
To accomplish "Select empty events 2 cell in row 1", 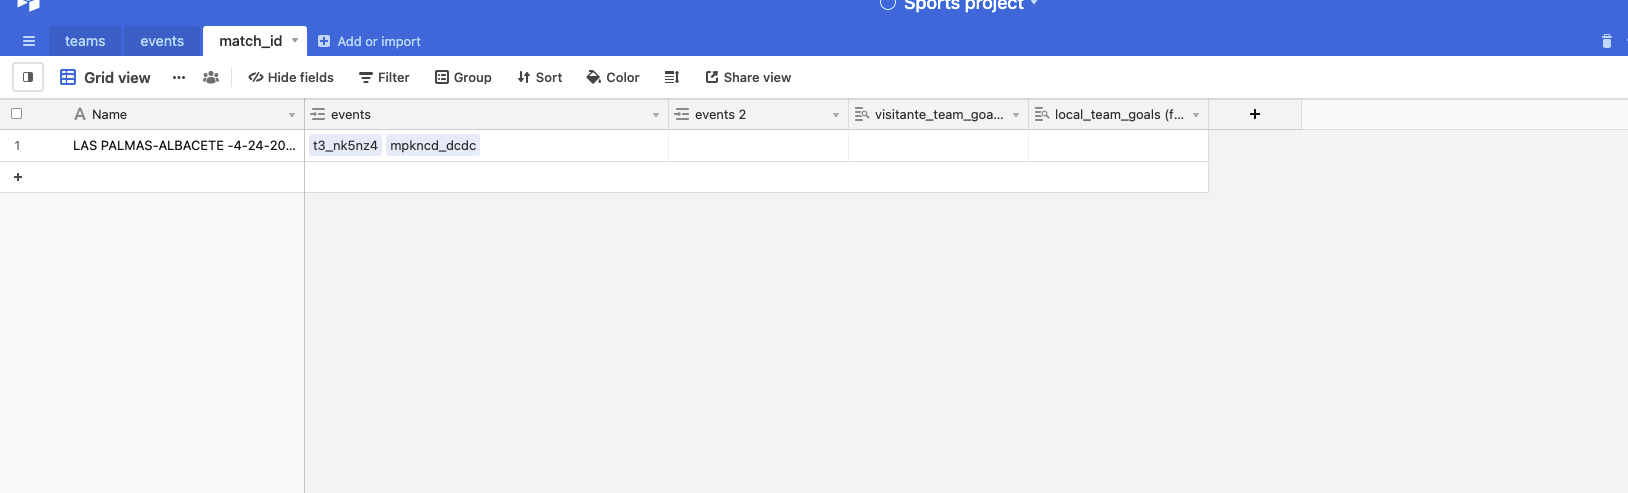I will 759,145.
